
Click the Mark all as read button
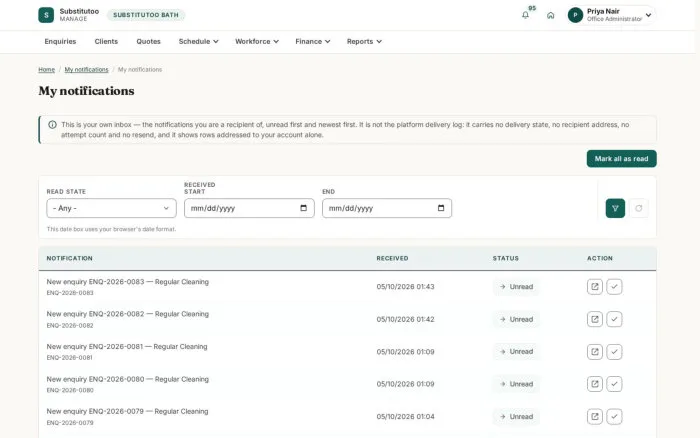(621, 159)
